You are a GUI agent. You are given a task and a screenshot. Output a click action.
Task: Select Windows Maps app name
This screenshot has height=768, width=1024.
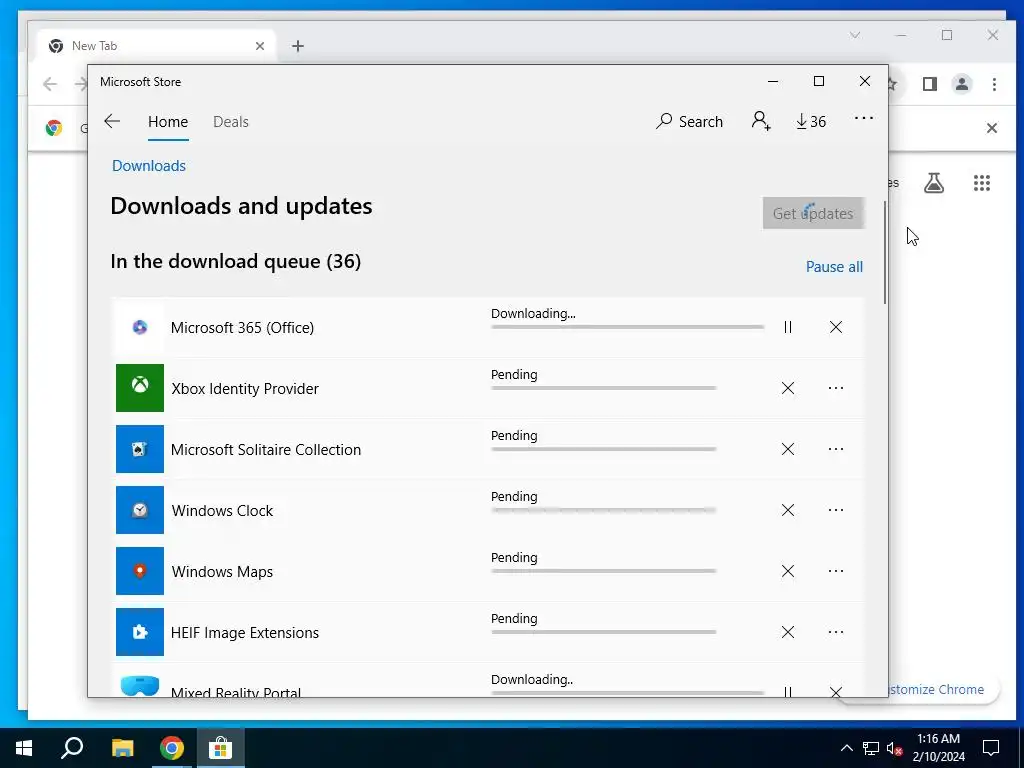point(222,572)
